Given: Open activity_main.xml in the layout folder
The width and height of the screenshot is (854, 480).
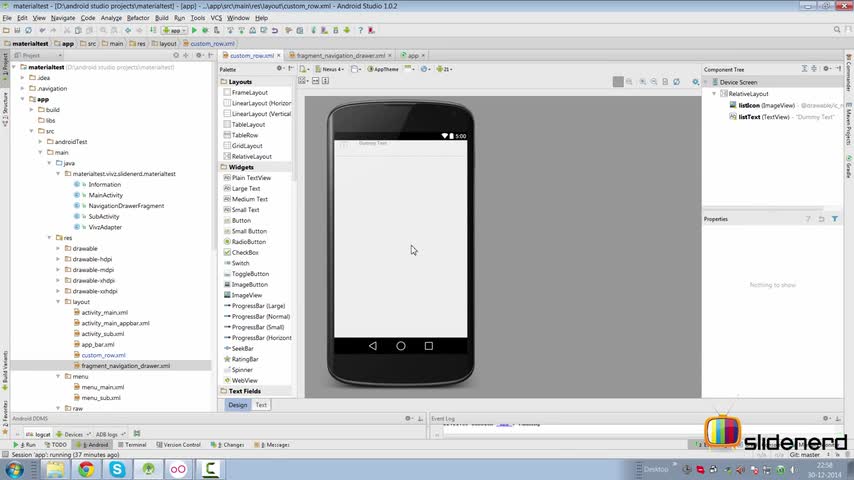Looking at the screenshot, I should pyautogui.click(x=104, y=312).
